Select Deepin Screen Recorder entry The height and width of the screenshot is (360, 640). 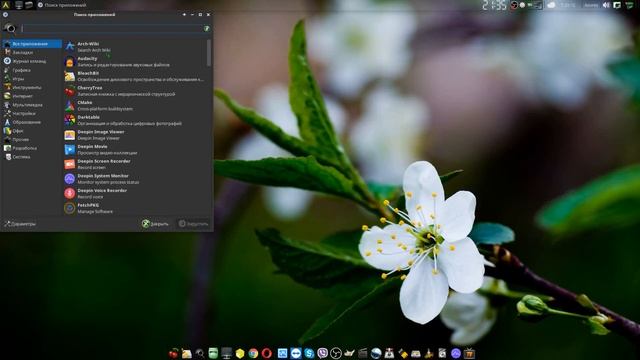tap(135, 164)
